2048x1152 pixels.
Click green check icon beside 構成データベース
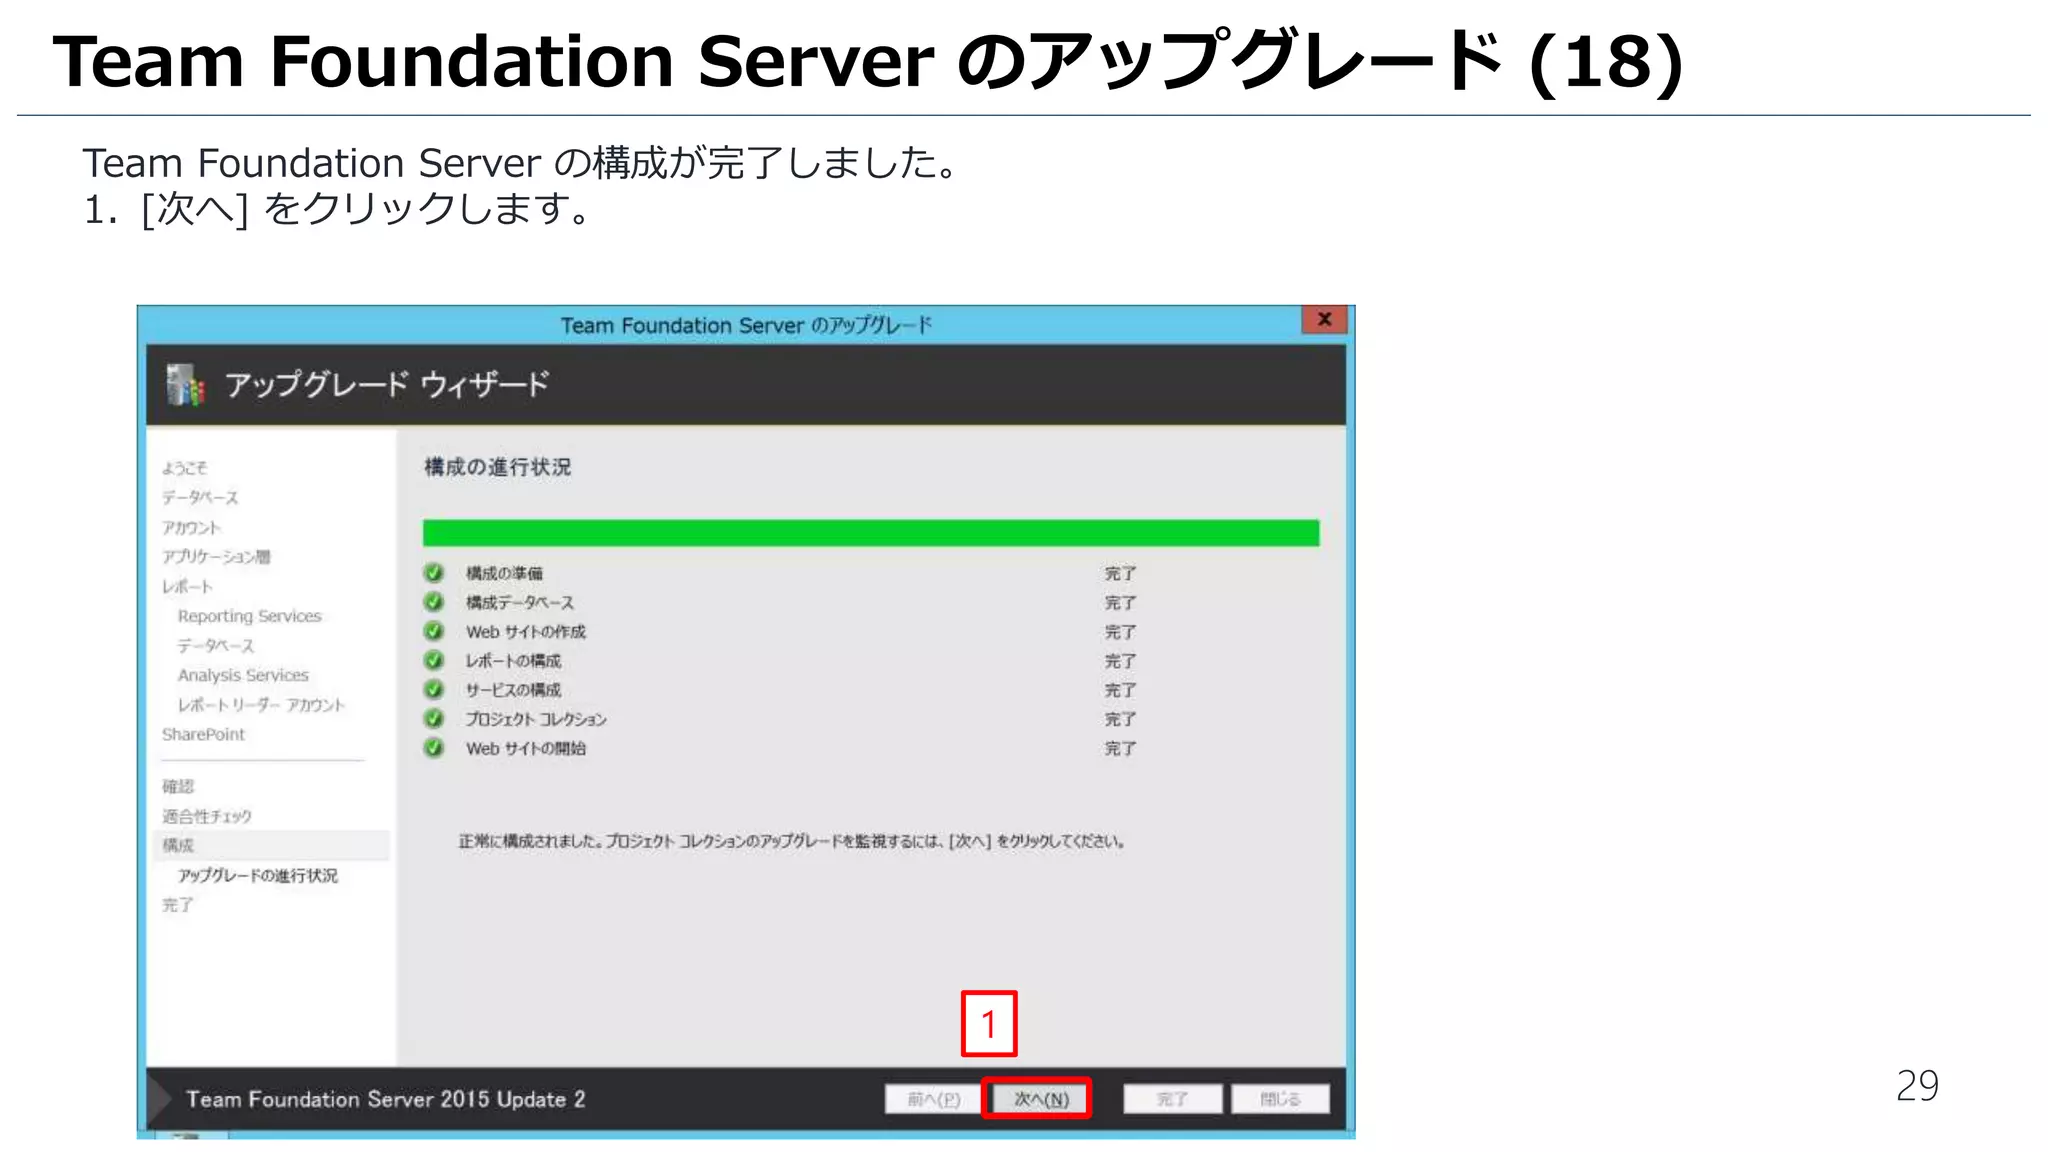(434, 602)
